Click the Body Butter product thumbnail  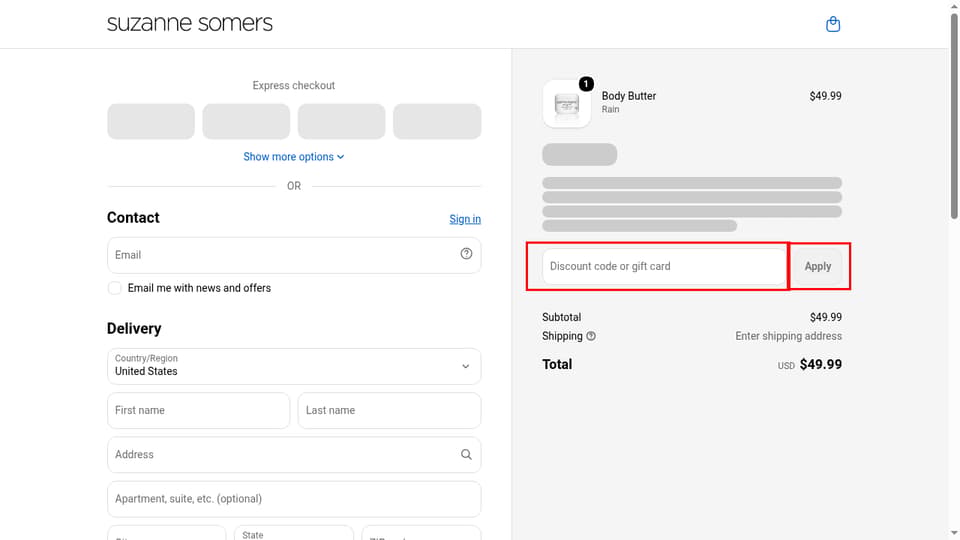click(566, 103)
